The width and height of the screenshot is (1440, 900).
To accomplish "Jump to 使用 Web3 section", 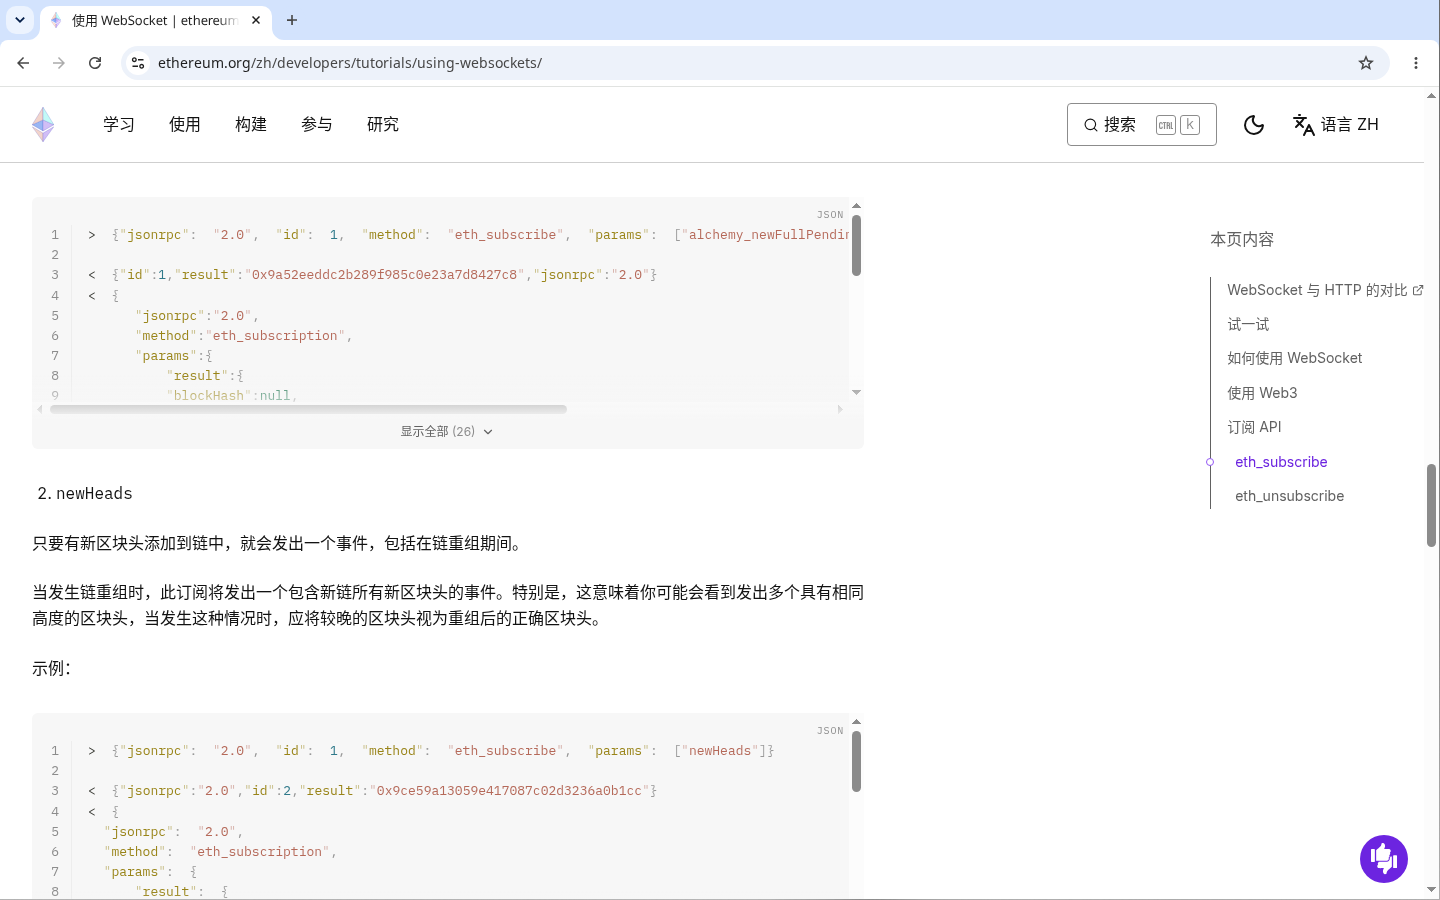I will click(1262, 393).
